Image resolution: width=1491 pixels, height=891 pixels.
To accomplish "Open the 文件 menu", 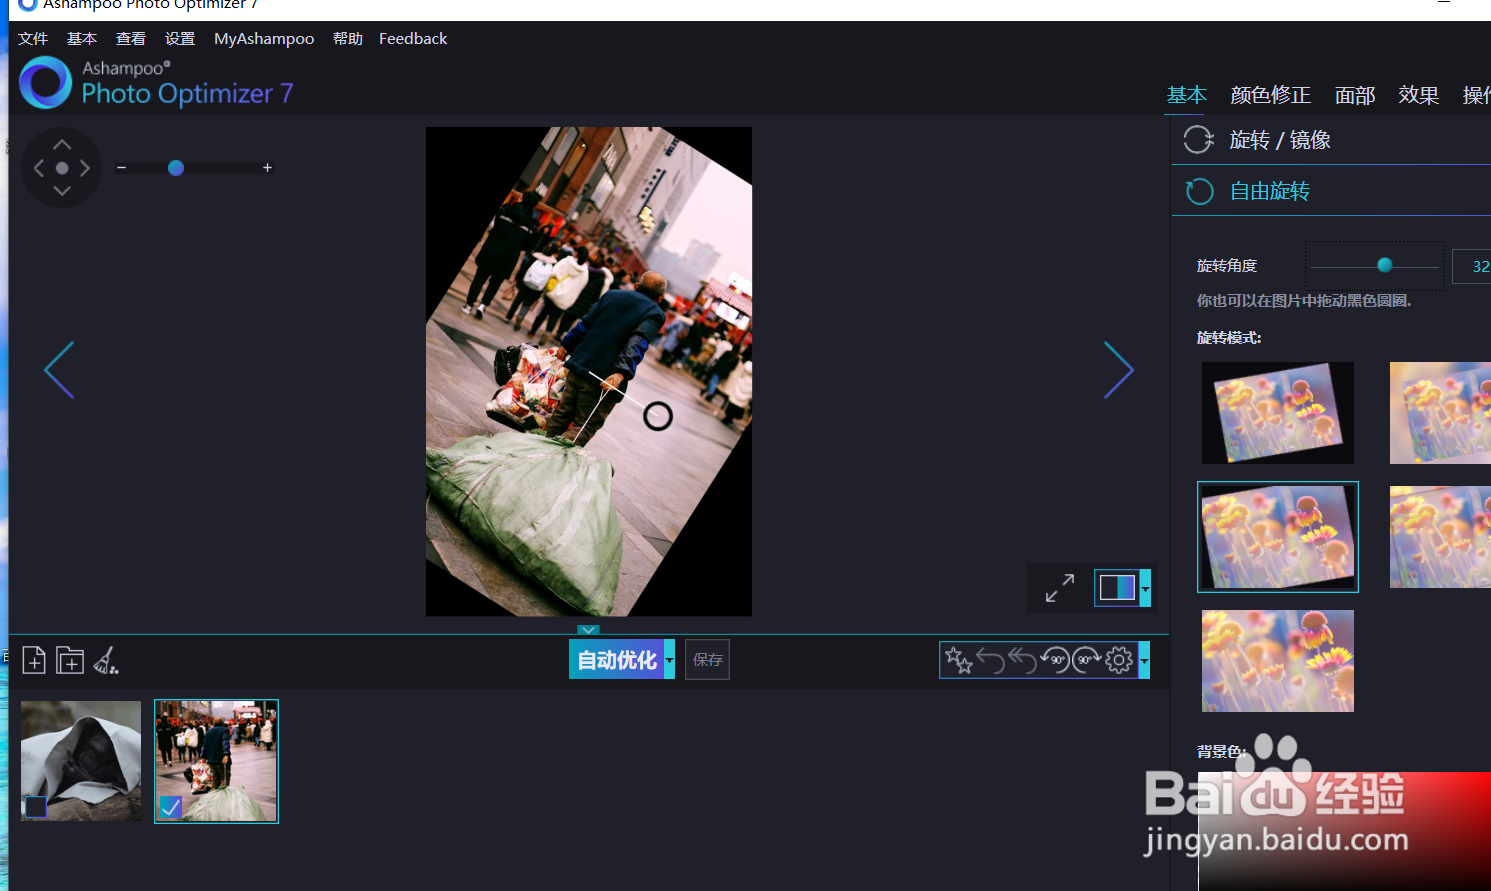I will coord(33,39).
